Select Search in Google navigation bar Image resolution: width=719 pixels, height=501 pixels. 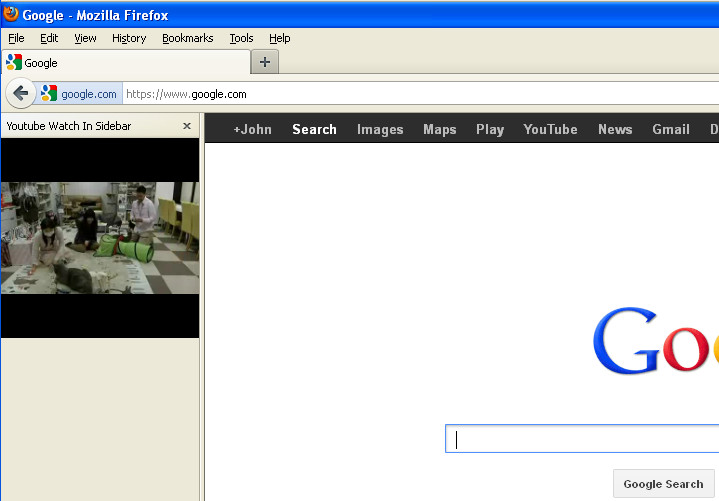point(315,129)
